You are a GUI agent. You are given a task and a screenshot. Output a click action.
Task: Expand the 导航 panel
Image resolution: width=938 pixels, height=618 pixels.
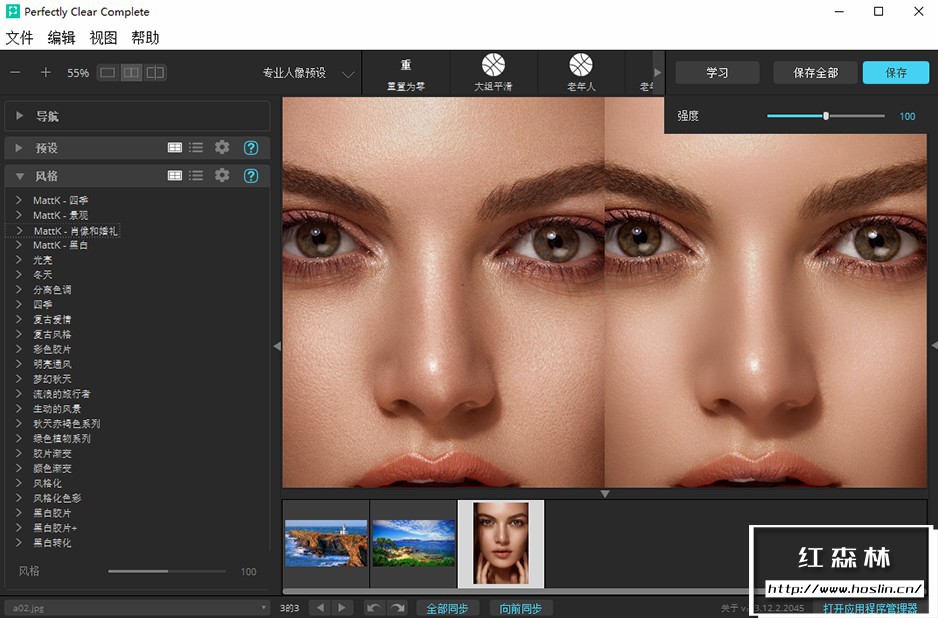[19, 117]
